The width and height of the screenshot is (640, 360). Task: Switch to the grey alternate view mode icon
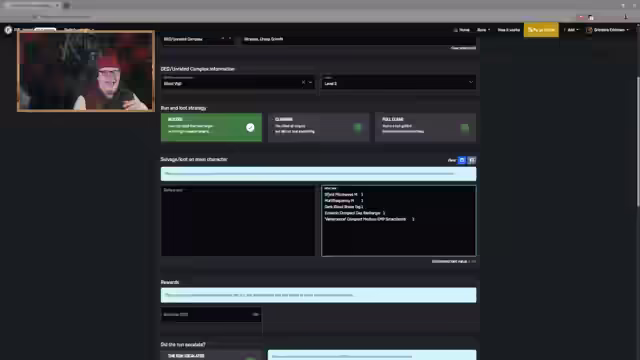click(472, 160)
